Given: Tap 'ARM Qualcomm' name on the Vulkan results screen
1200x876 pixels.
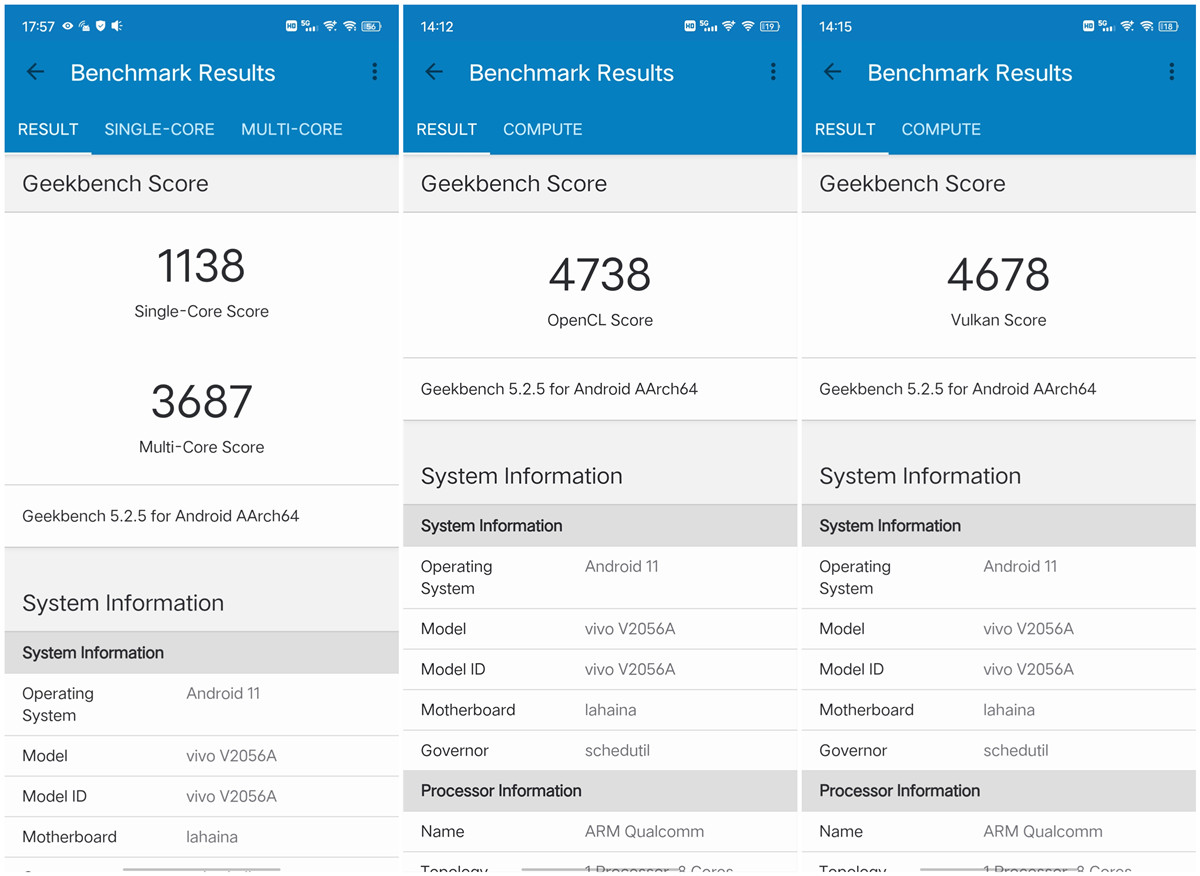Looking at the screenshot, I should click(x=1043, y=831).
